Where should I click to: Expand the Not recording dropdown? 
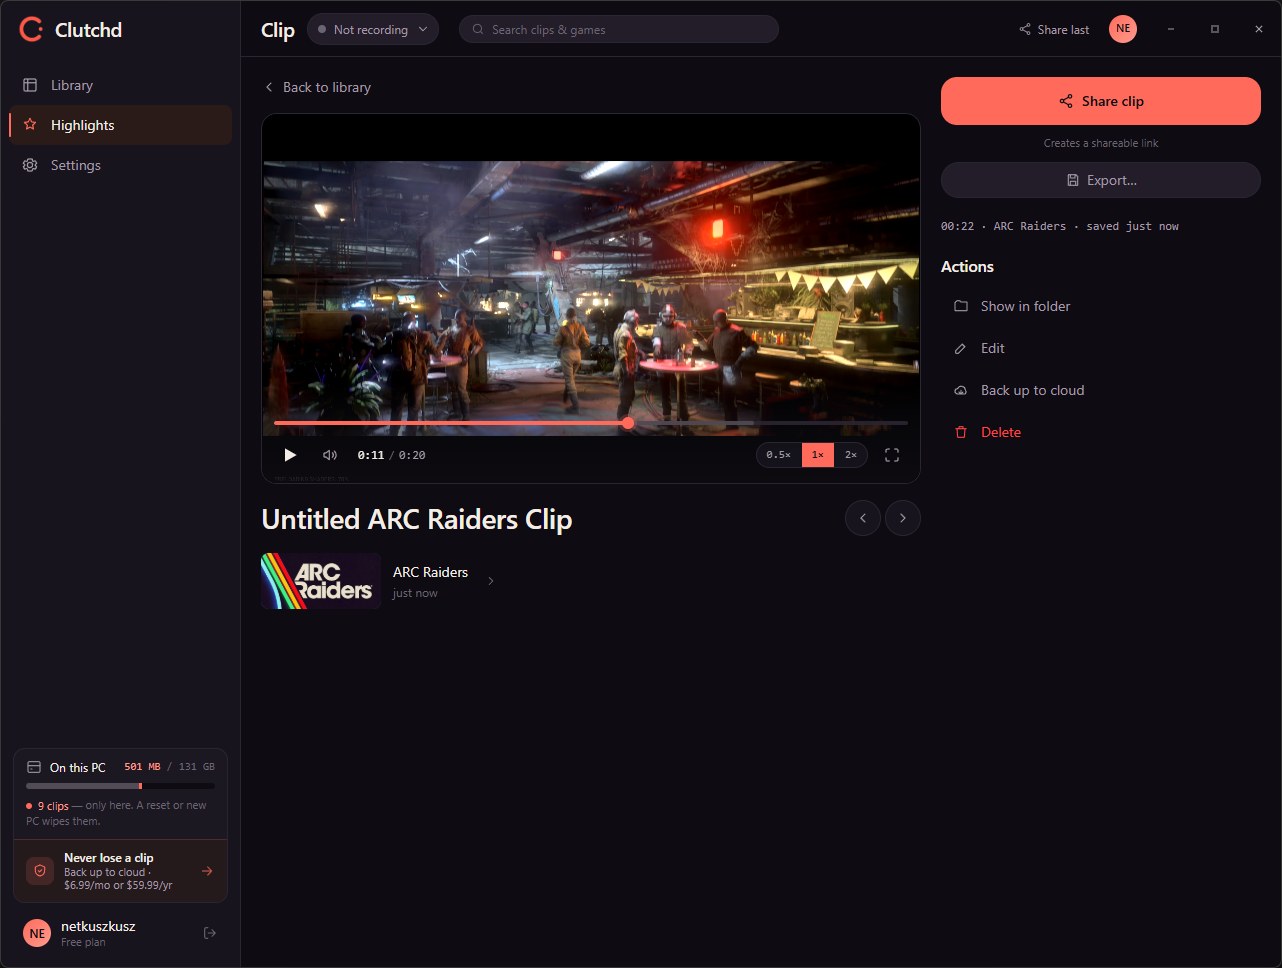coord(373,29)
